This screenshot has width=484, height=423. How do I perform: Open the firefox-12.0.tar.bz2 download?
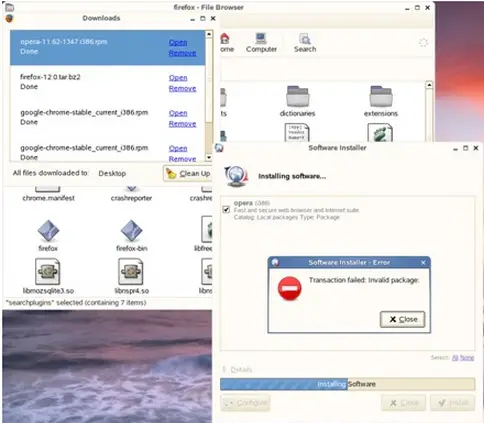coord(178,78)
